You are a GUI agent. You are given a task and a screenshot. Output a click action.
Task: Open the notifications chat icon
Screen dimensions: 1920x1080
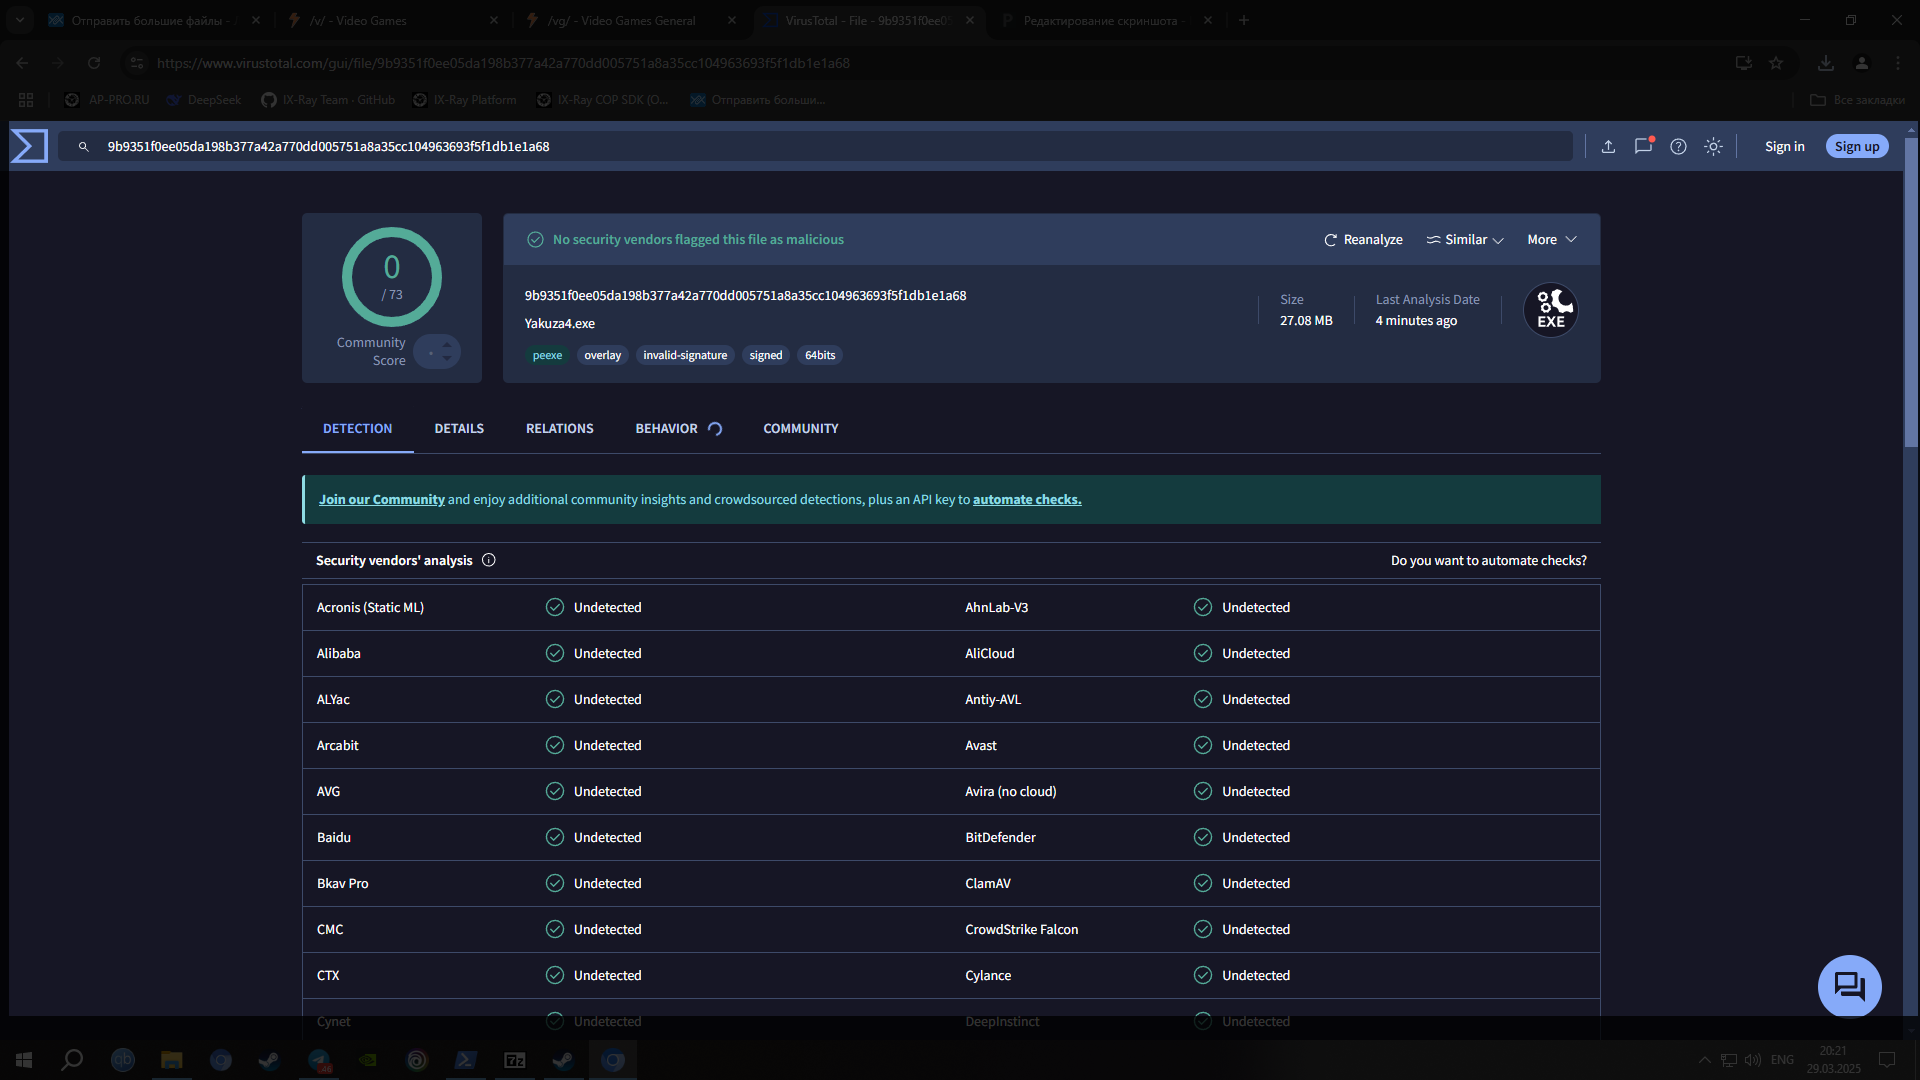tap(1643, 146)
